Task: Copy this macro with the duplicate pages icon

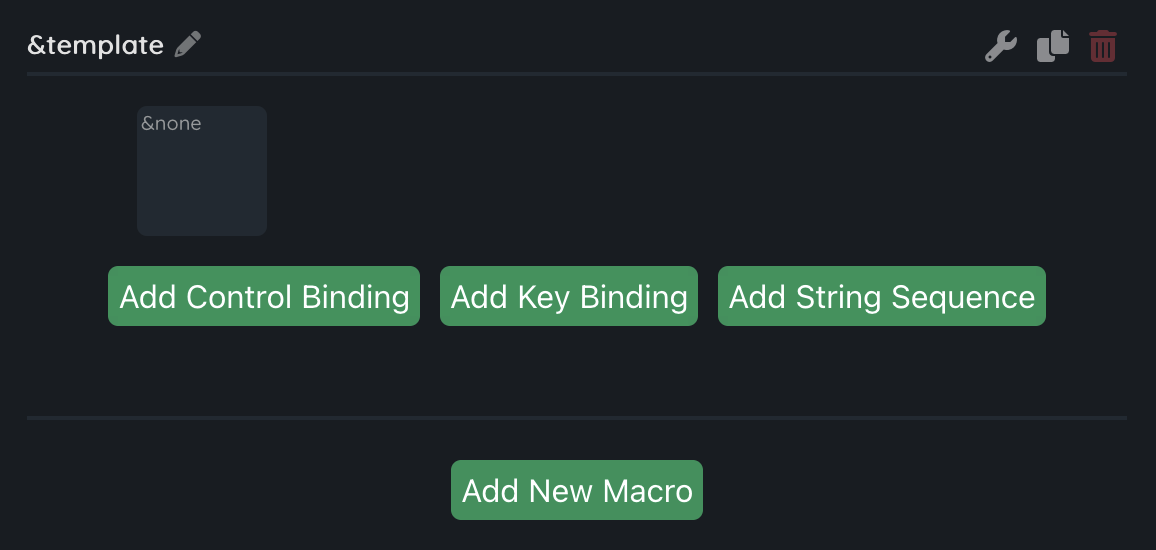Action: click(1052, 46)
